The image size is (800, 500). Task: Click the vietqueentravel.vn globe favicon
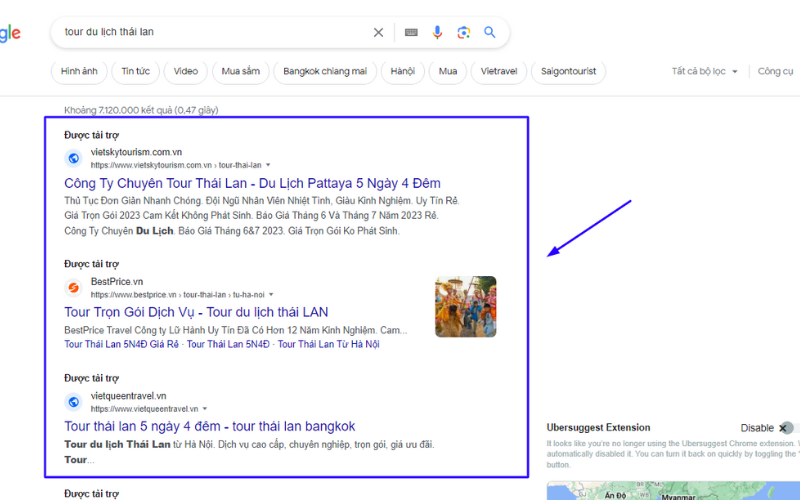pyautogui.click(x=73, y=402)
